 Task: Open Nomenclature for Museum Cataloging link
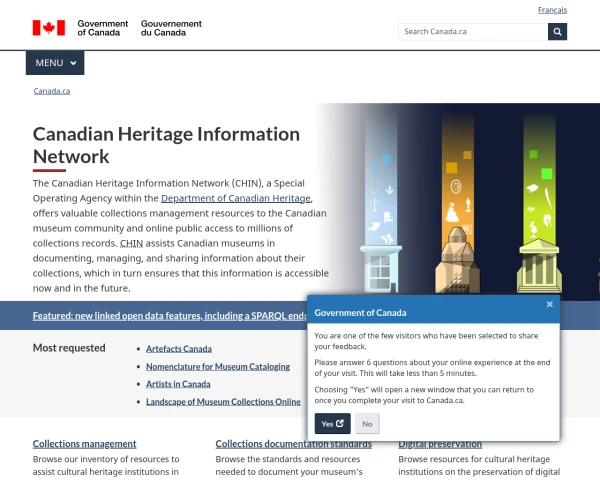(x=218, y=367)
